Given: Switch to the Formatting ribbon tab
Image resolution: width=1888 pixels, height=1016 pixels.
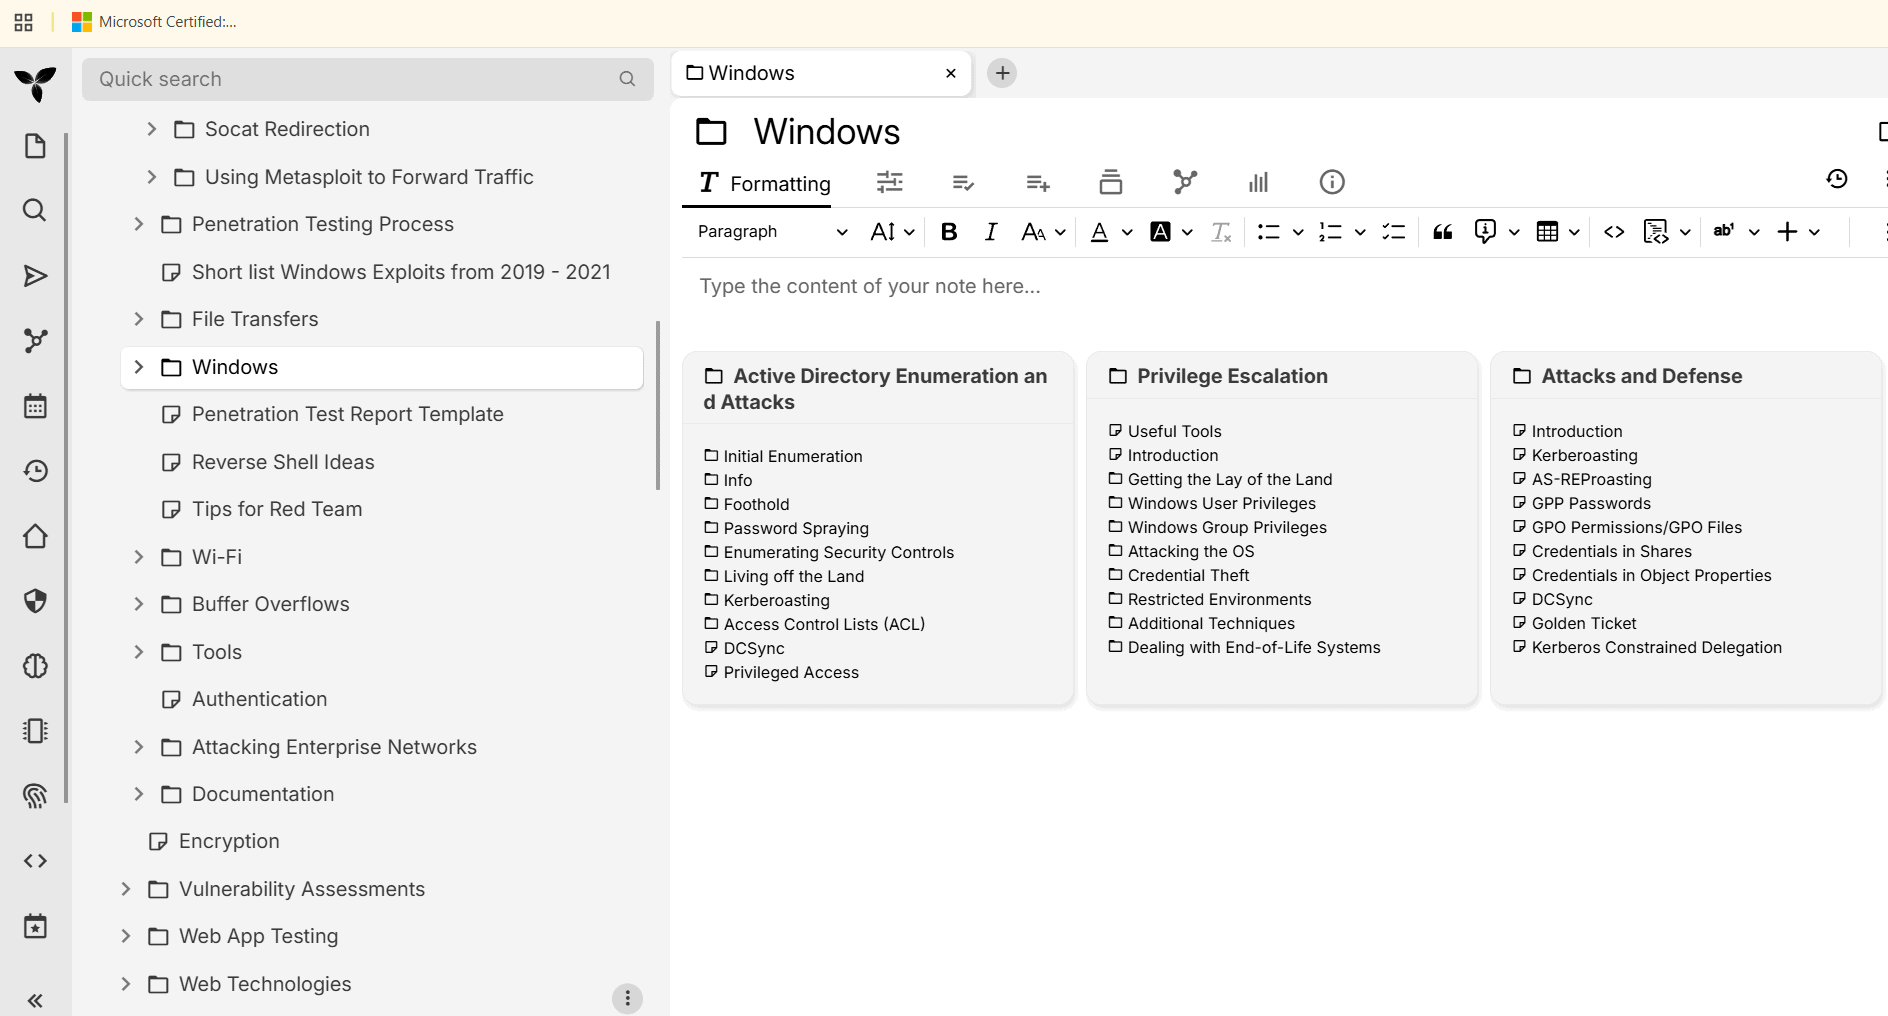Looking at the screenshot, I should pos(765,183).
